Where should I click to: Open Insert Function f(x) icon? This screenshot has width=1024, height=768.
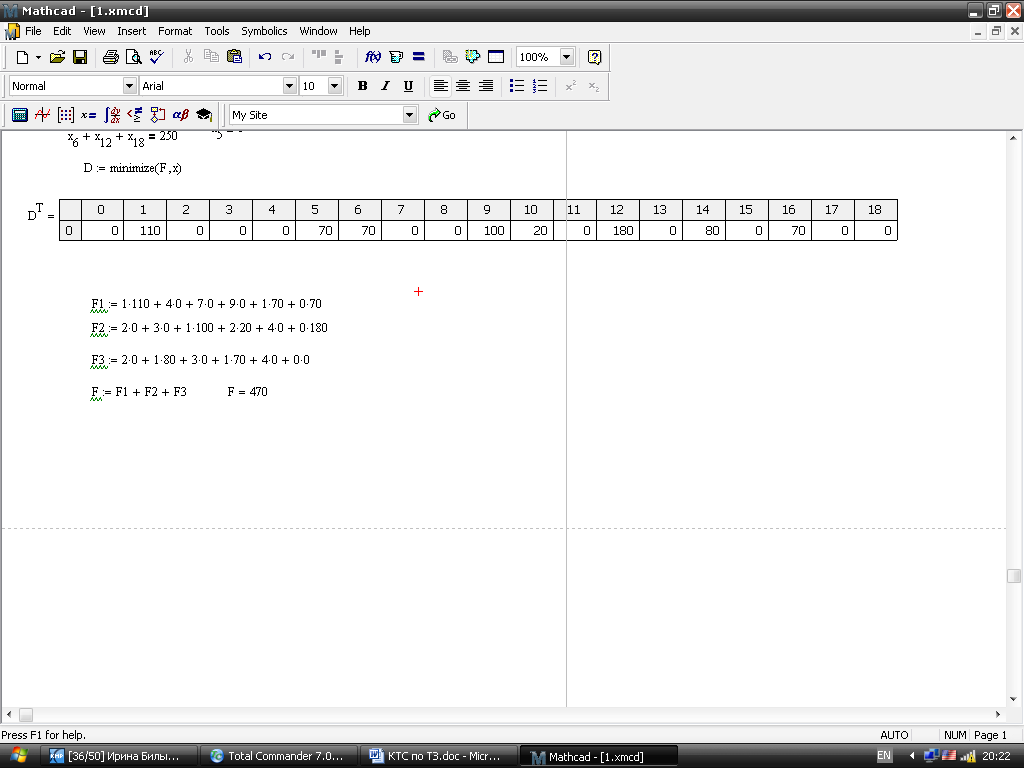(373, 57)
